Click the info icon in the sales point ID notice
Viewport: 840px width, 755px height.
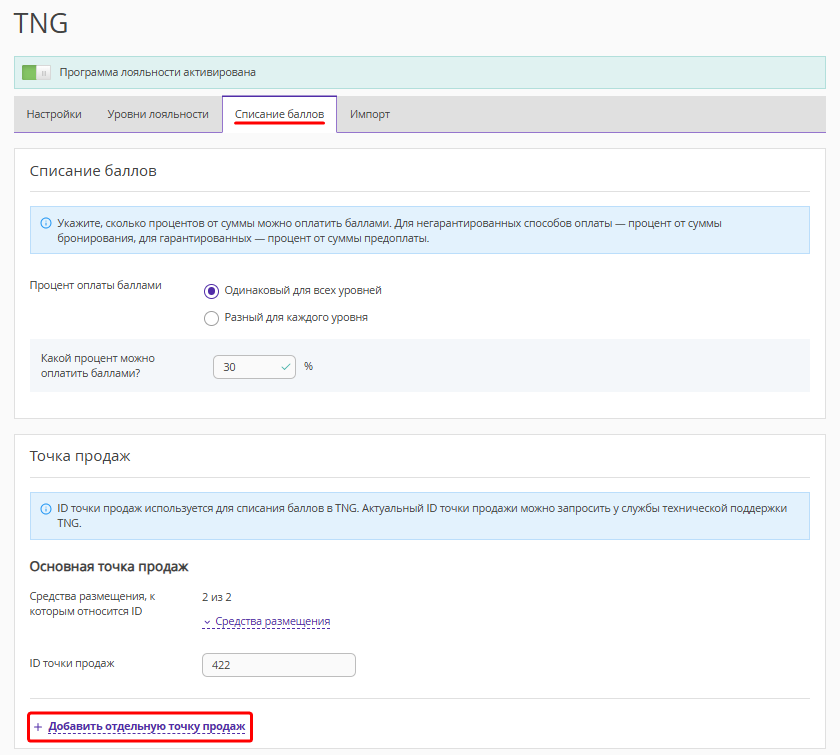click(x=45, y=509)
